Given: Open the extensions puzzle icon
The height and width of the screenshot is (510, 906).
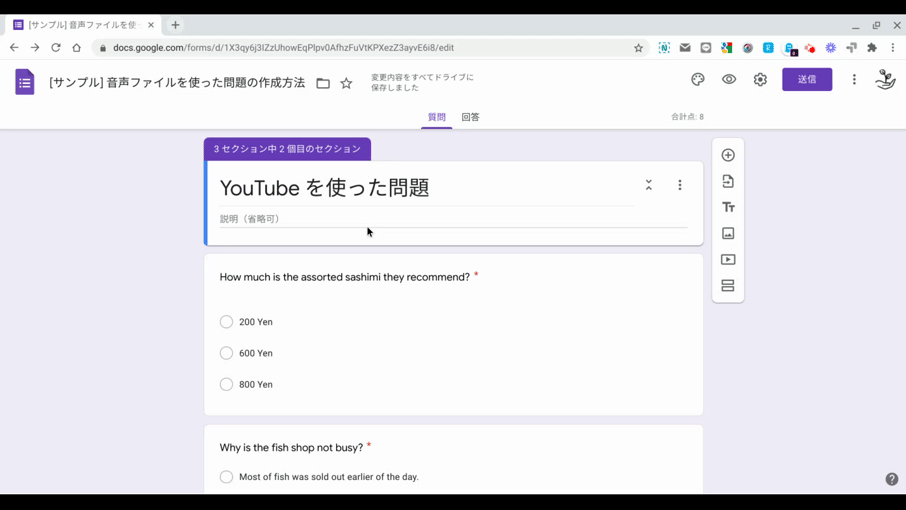Looking at the screenshot, I should [872, 48].
